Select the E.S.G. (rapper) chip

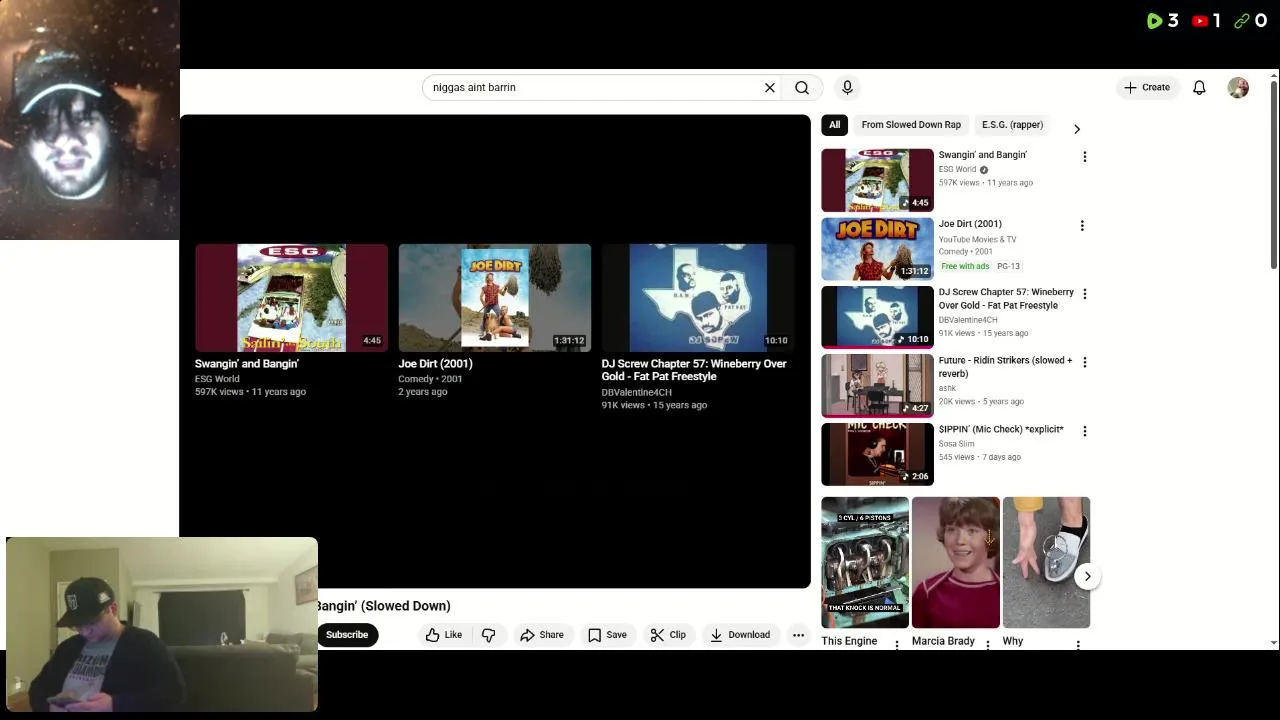pyautogui.click(x=1012, y=125)
